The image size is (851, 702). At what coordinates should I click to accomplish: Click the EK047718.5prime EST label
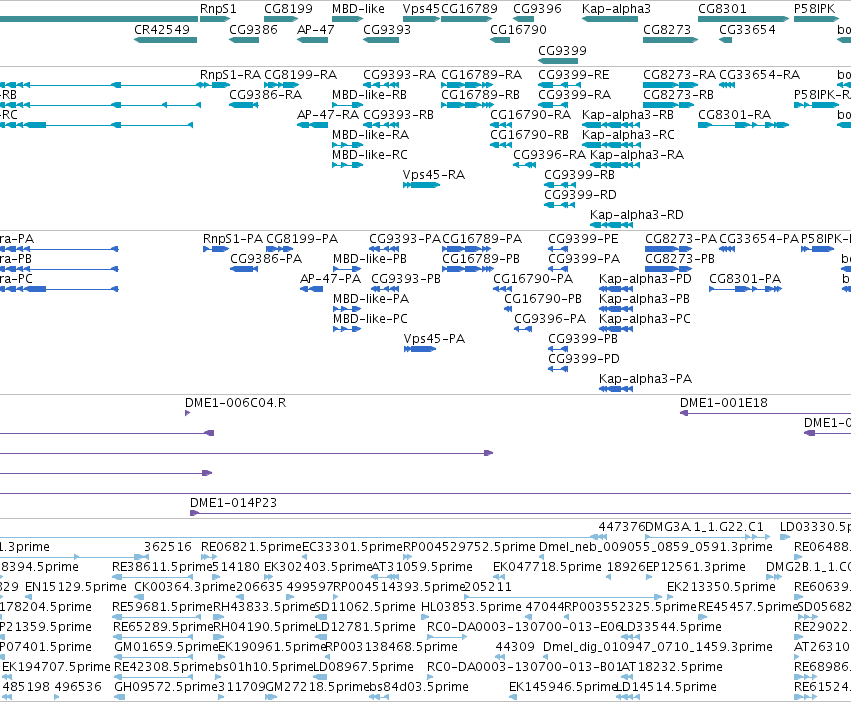[547, 567]
